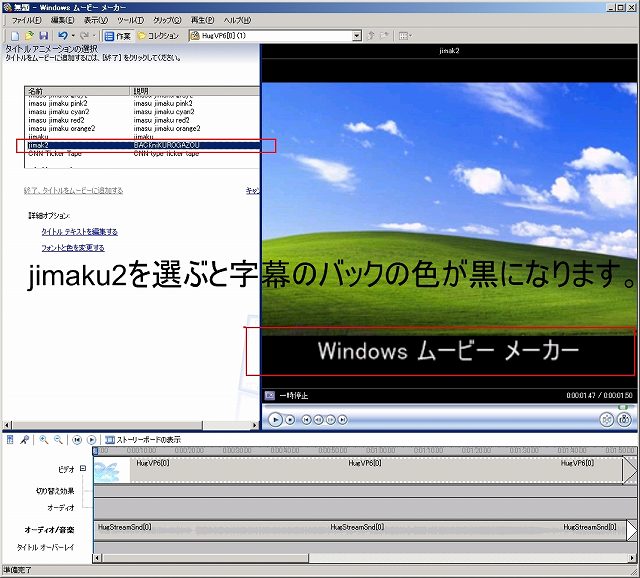This screenshot has width=640, height=578.
Task: Play the preview with the round play button
Action: 276,420
